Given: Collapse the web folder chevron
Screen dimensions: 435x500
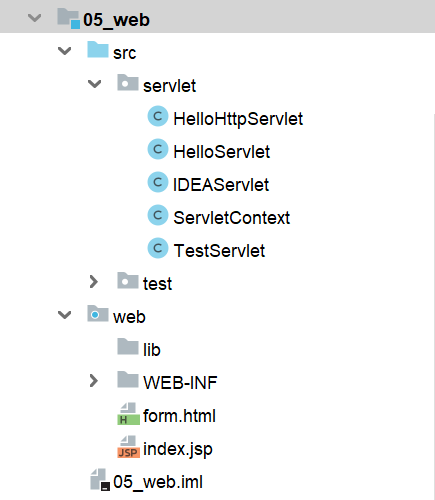Looking at the screenshot, I should [64, 315].
